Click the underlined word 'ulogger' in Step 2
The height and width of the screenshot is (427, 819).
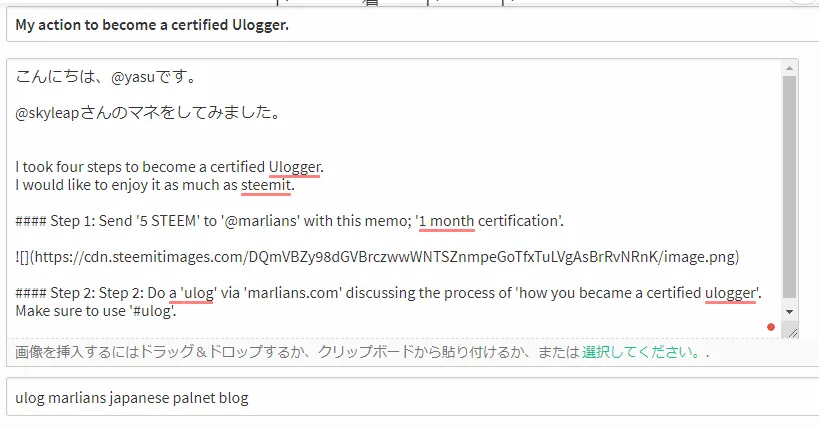tap(730, 293)
